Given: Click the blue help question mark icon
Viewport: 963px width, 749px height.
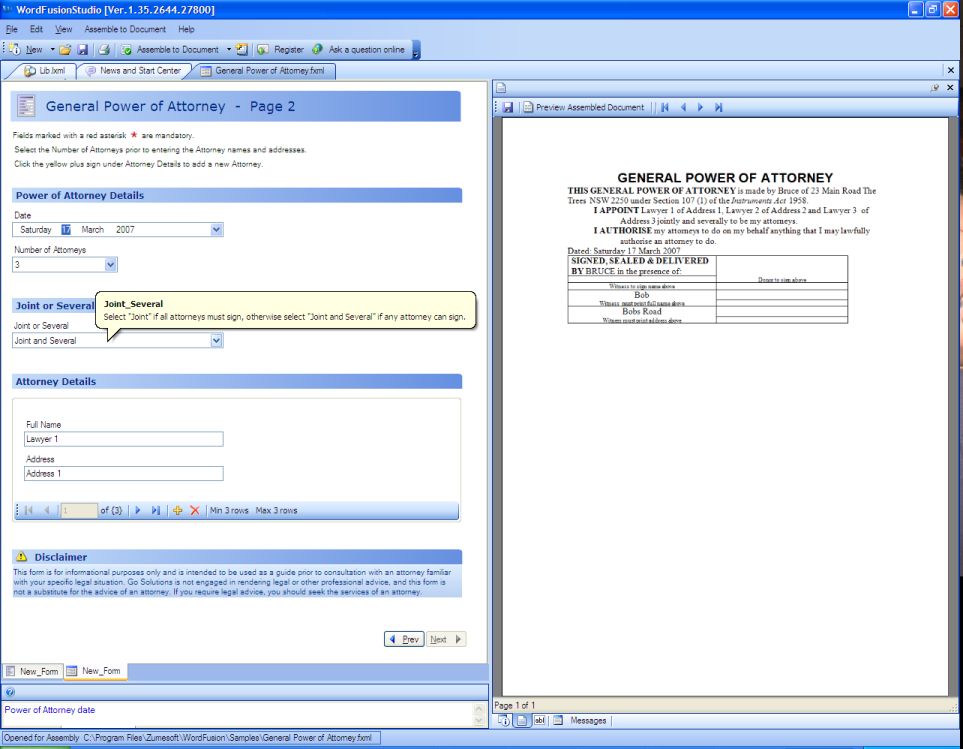Looking at the screenshot, I should pyautogui.click(x=10, y=692).
